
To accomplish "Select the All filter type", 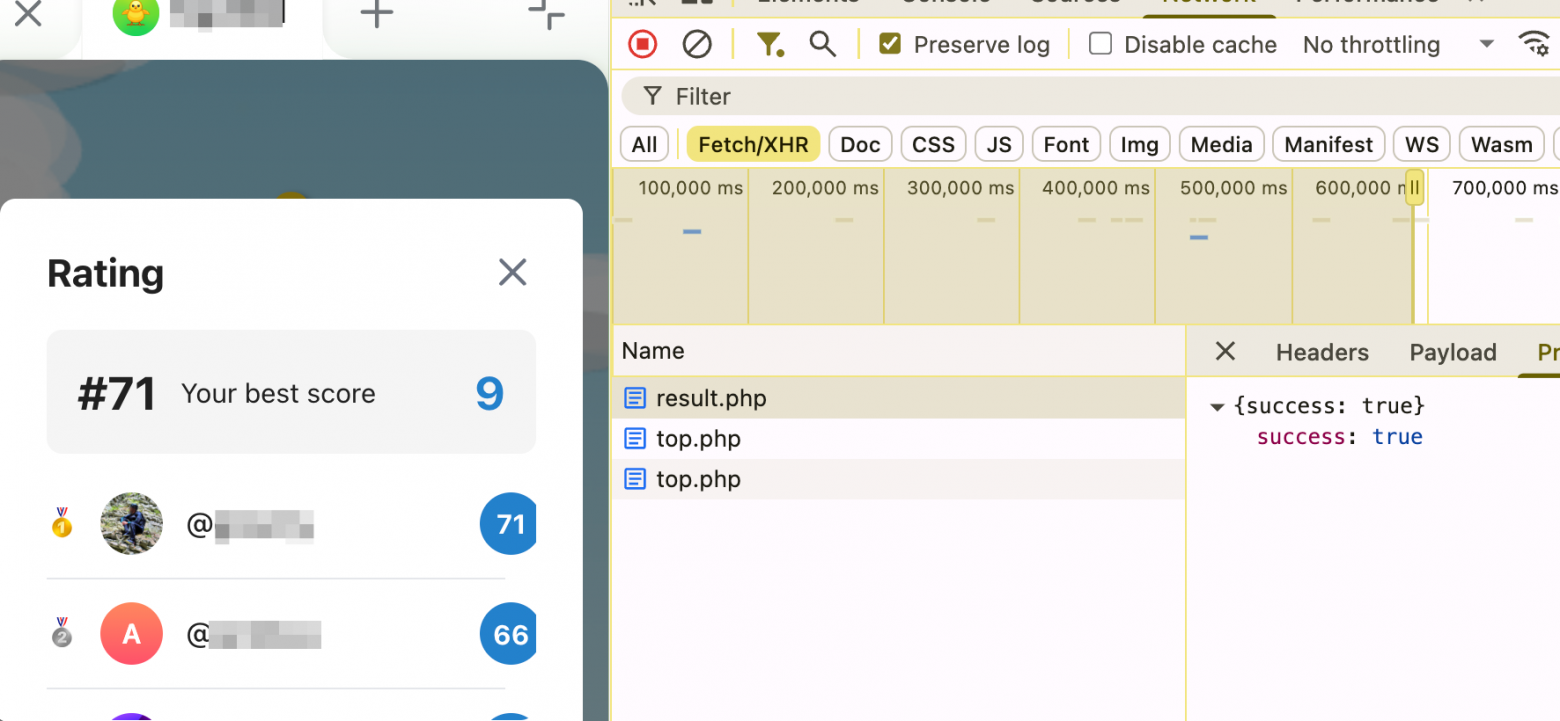I will click(x=645, y=145).
